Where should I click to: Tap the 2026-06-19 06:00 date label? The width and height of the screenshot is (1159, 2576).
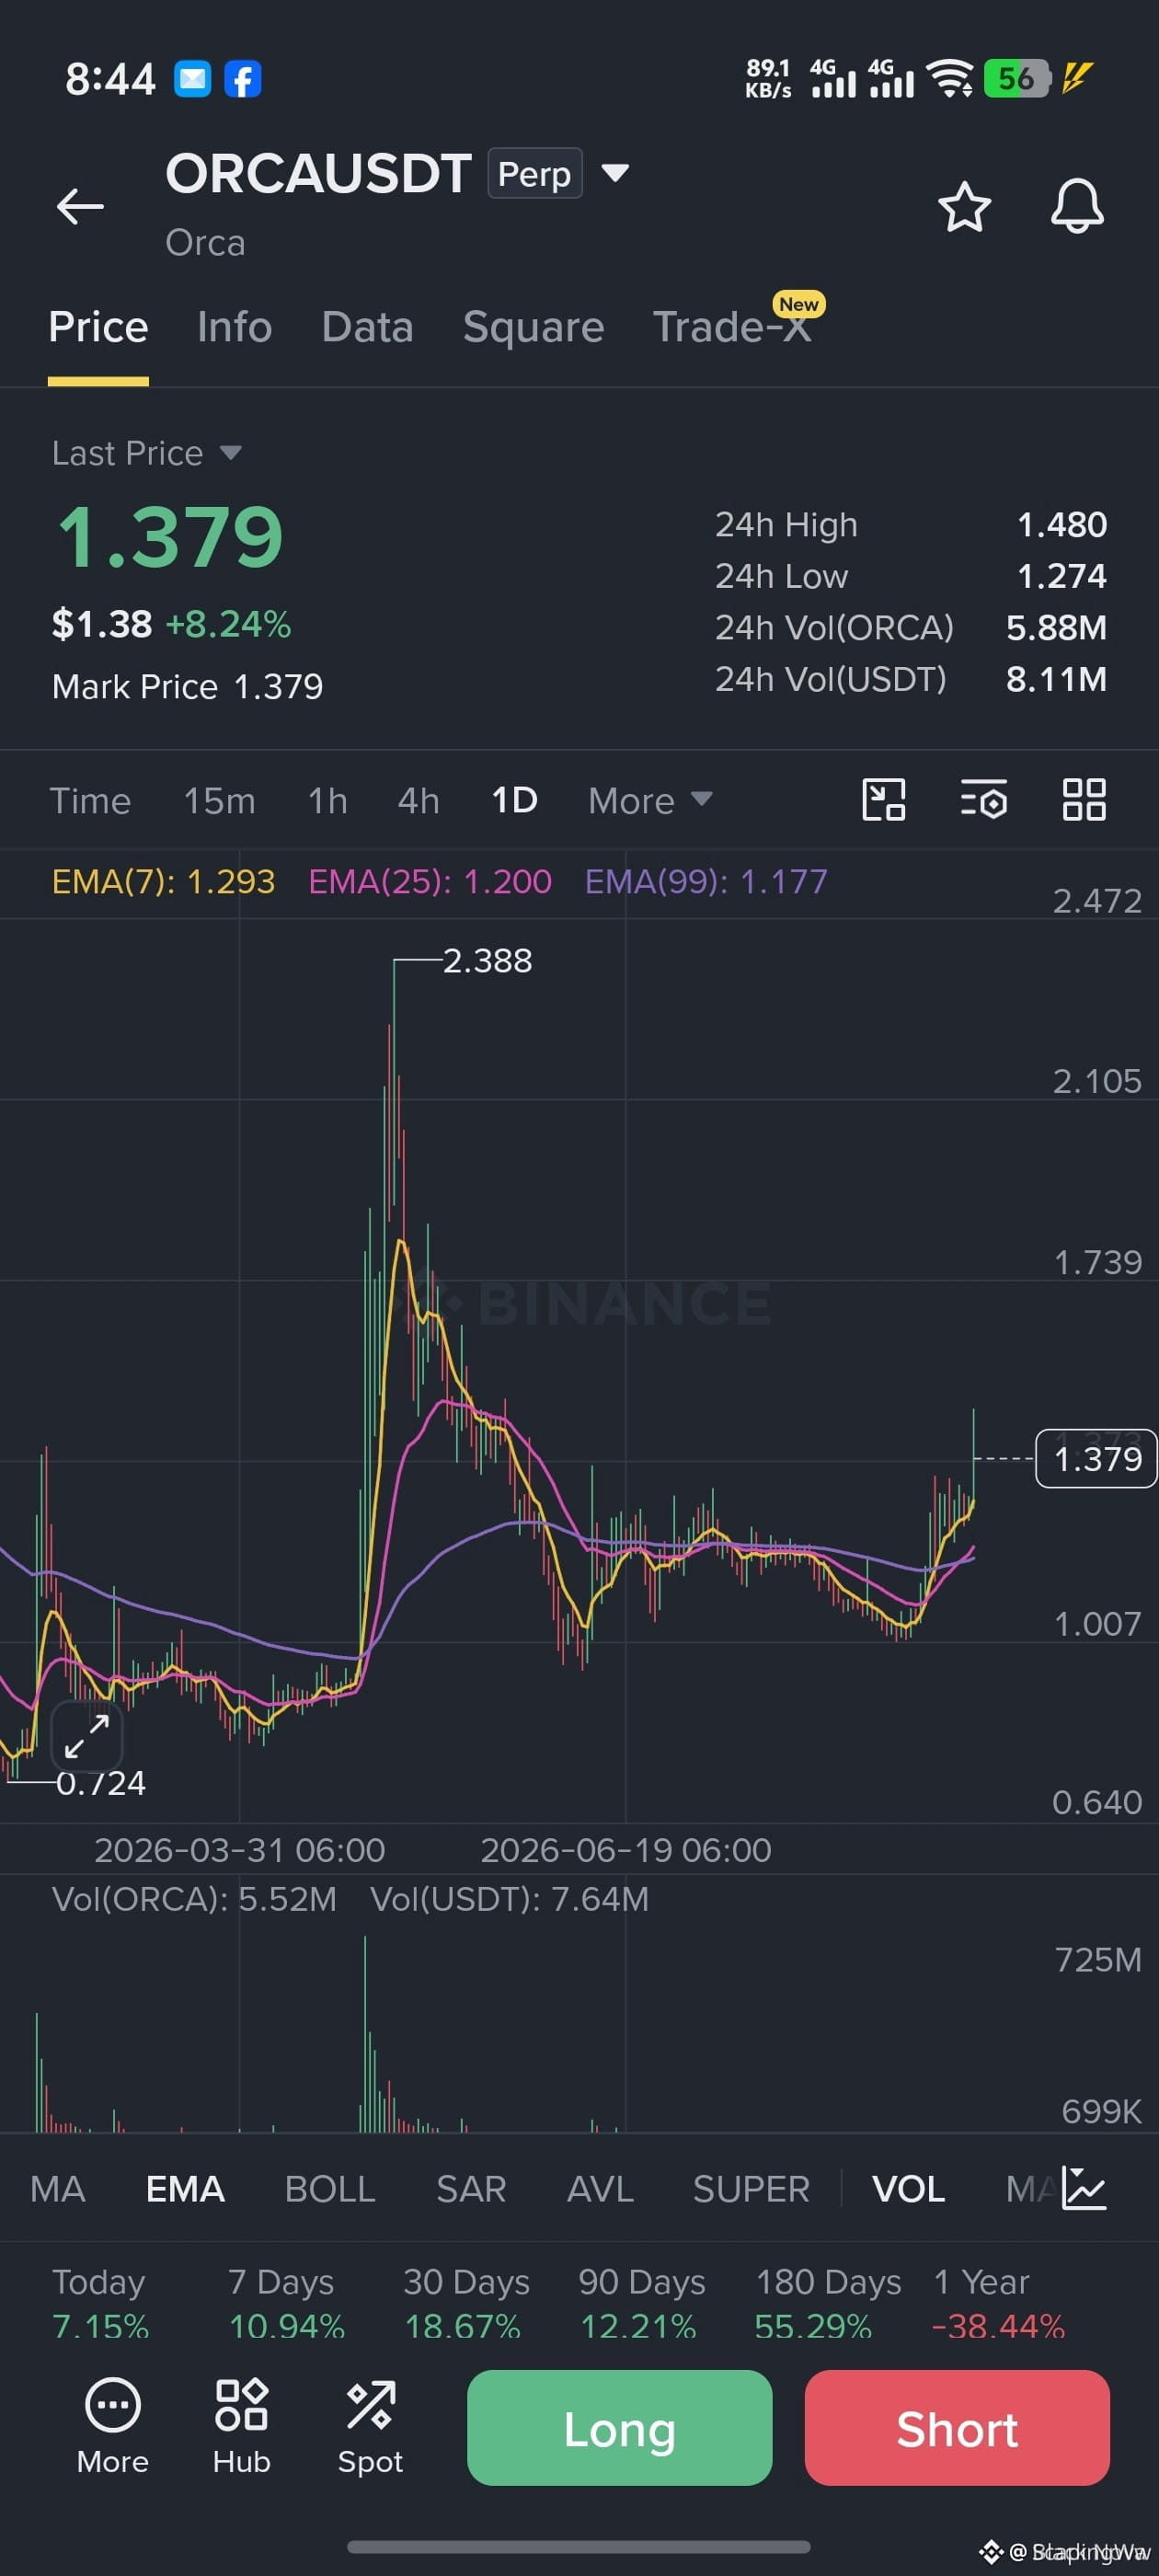point(626,1850)
